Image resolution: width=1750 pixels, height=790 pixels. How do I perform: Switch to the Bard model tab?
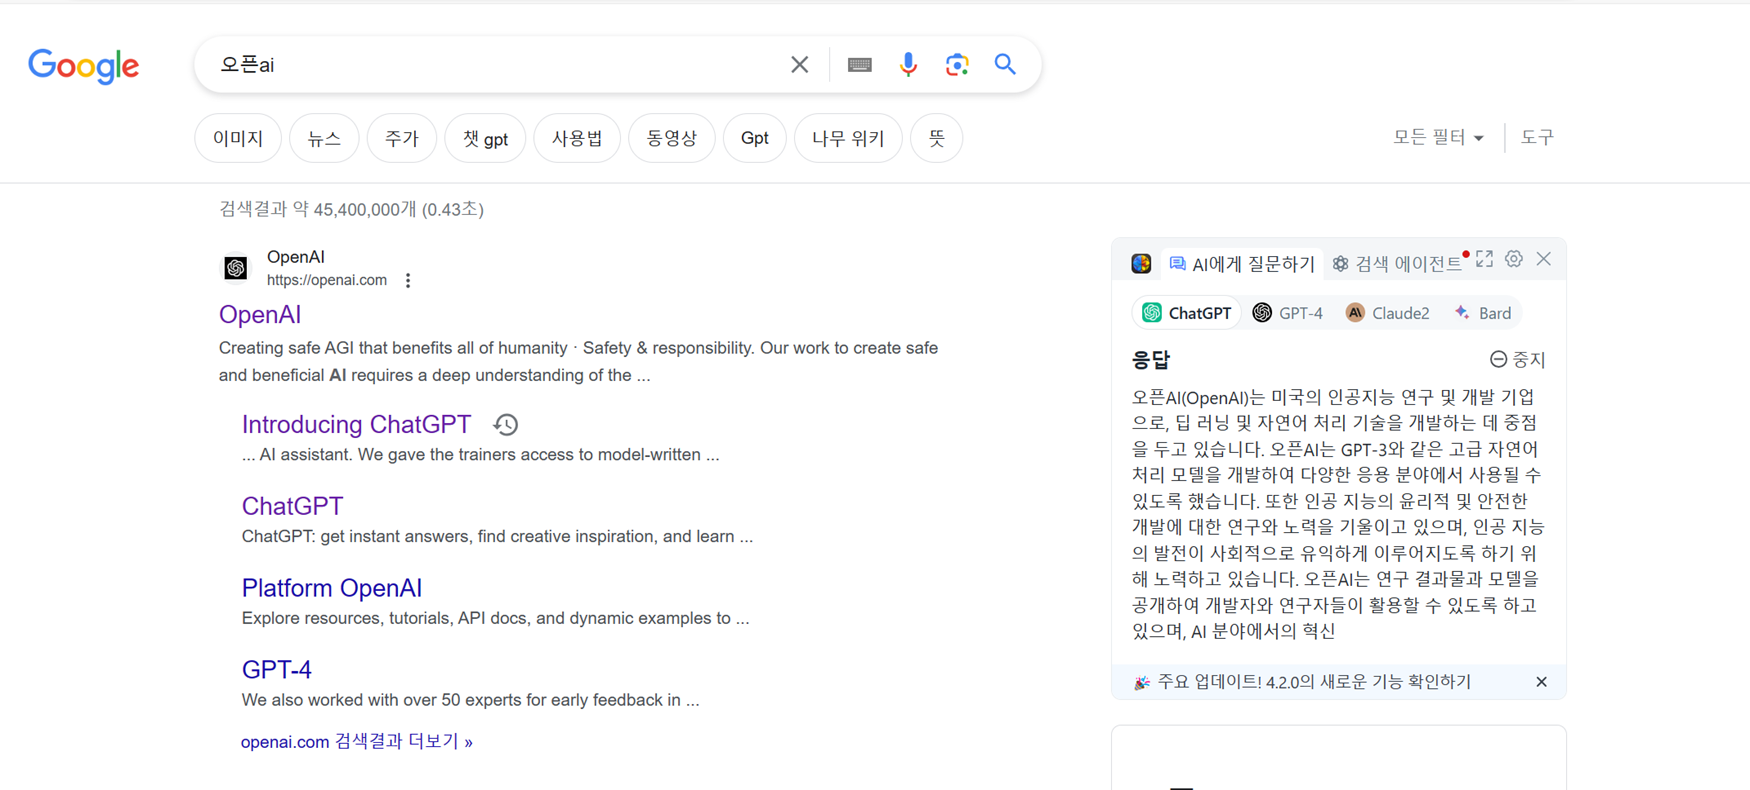1483,313
